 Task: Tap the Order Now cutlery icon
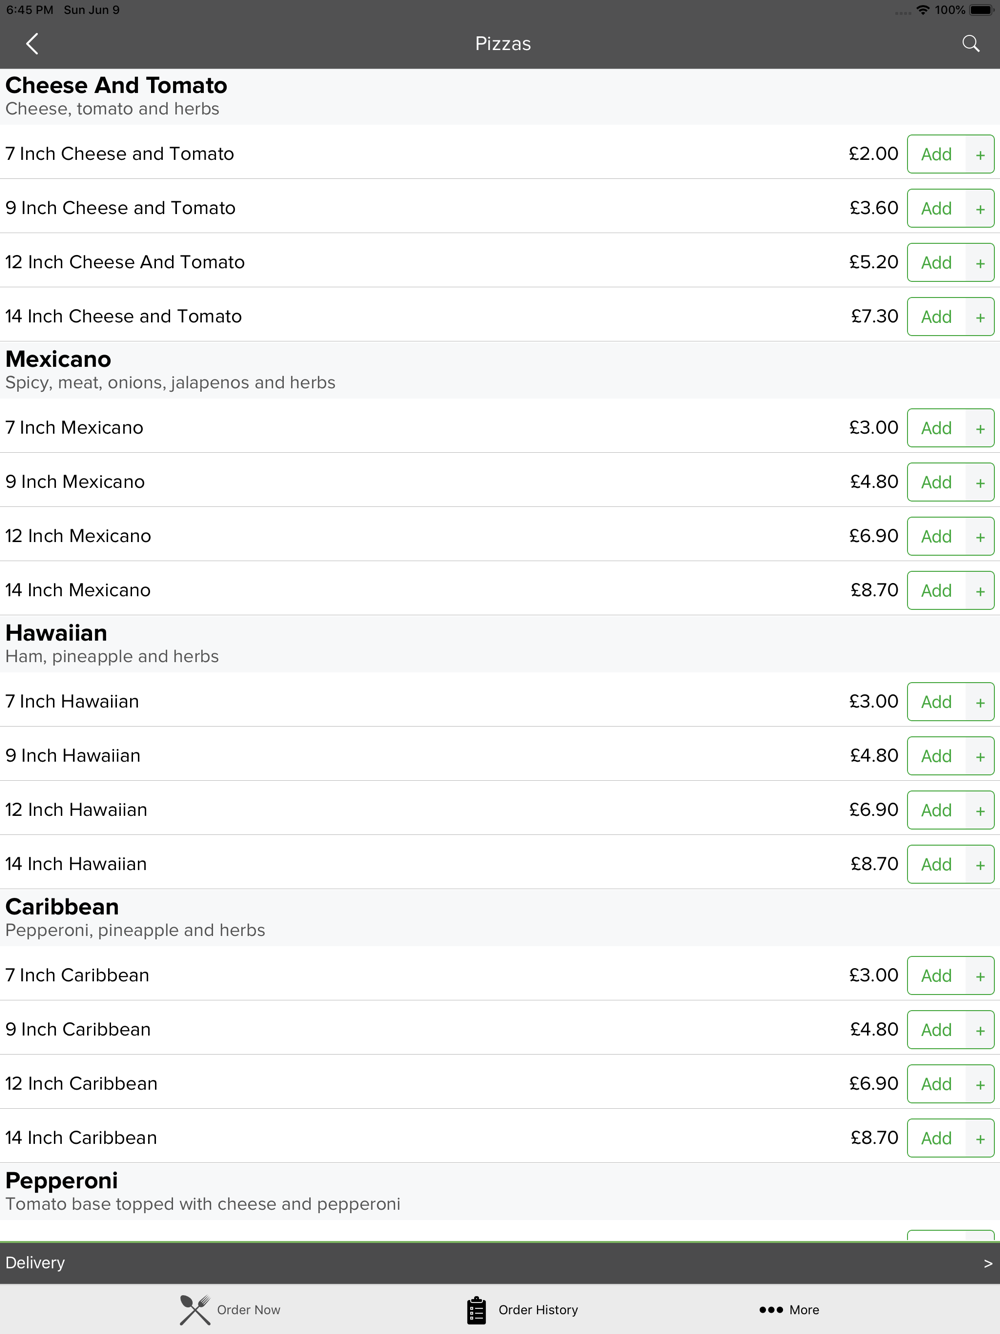click(x=195, y=1309)
